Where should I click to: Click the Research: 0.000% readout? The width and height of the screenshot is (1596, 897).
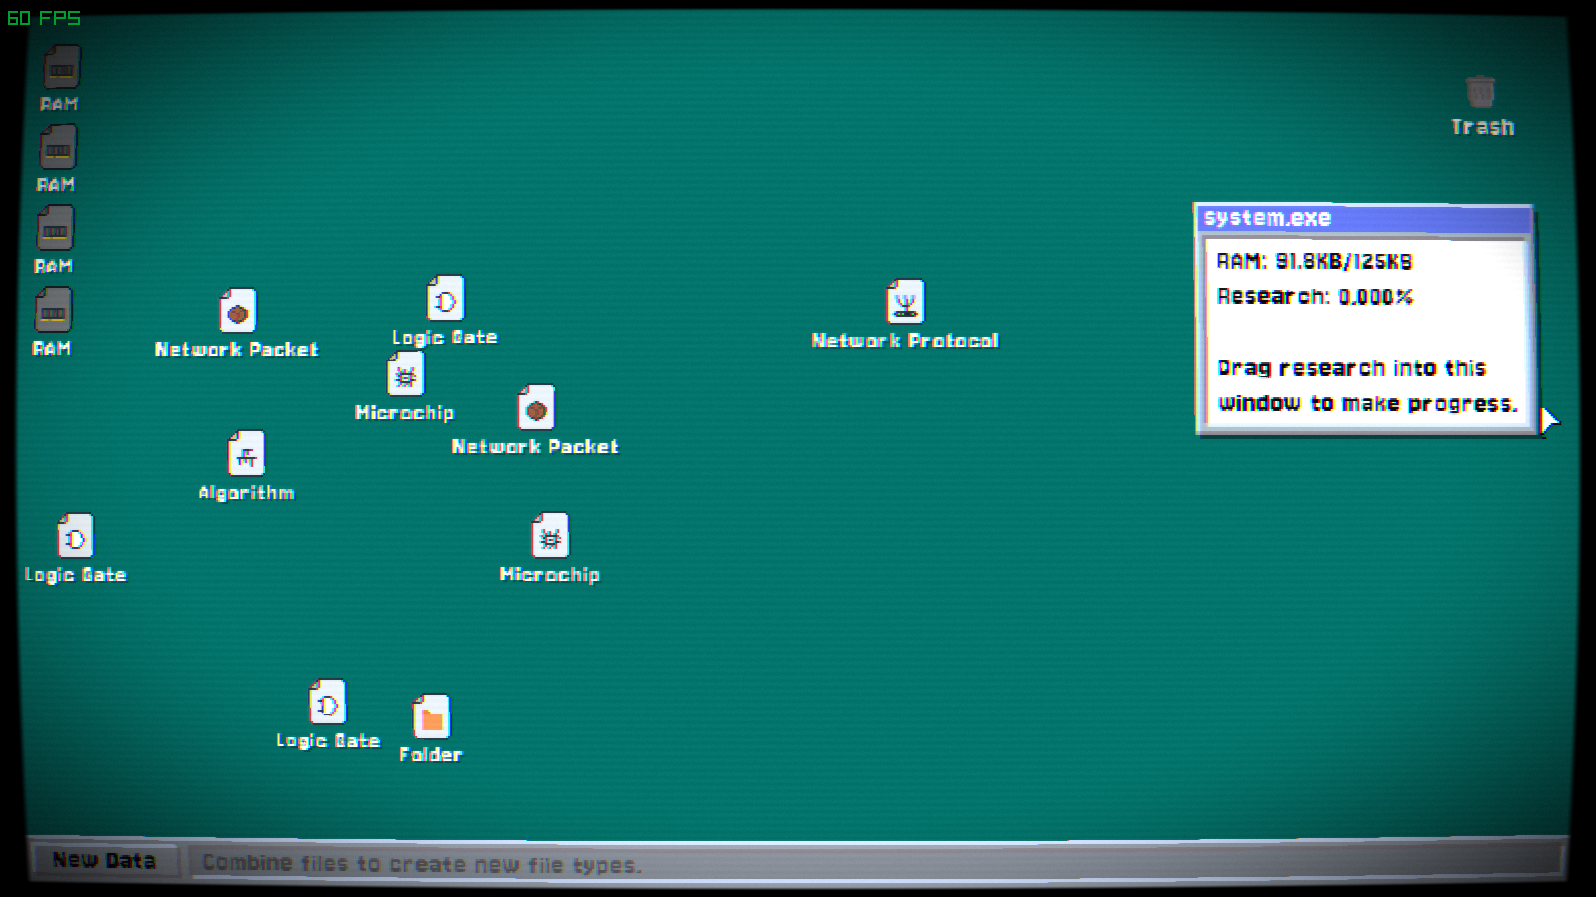1314,297
